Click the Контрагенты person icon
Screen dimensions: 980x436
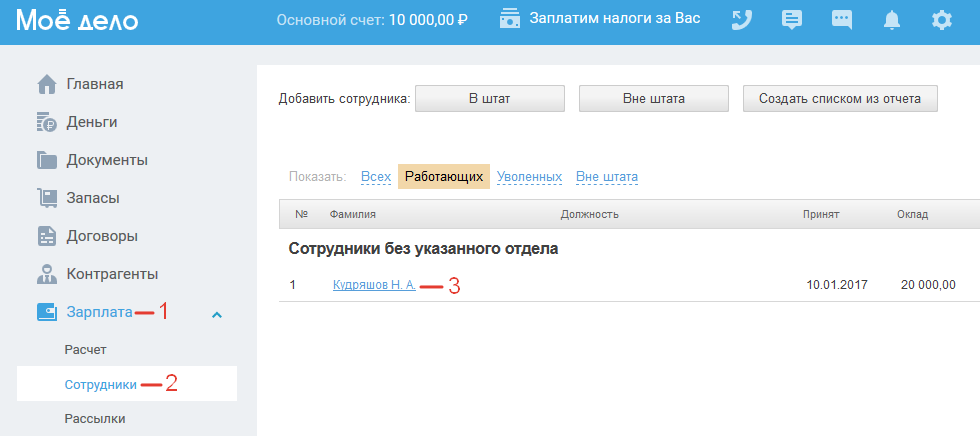pyautogui.click(x=47, y=274)
